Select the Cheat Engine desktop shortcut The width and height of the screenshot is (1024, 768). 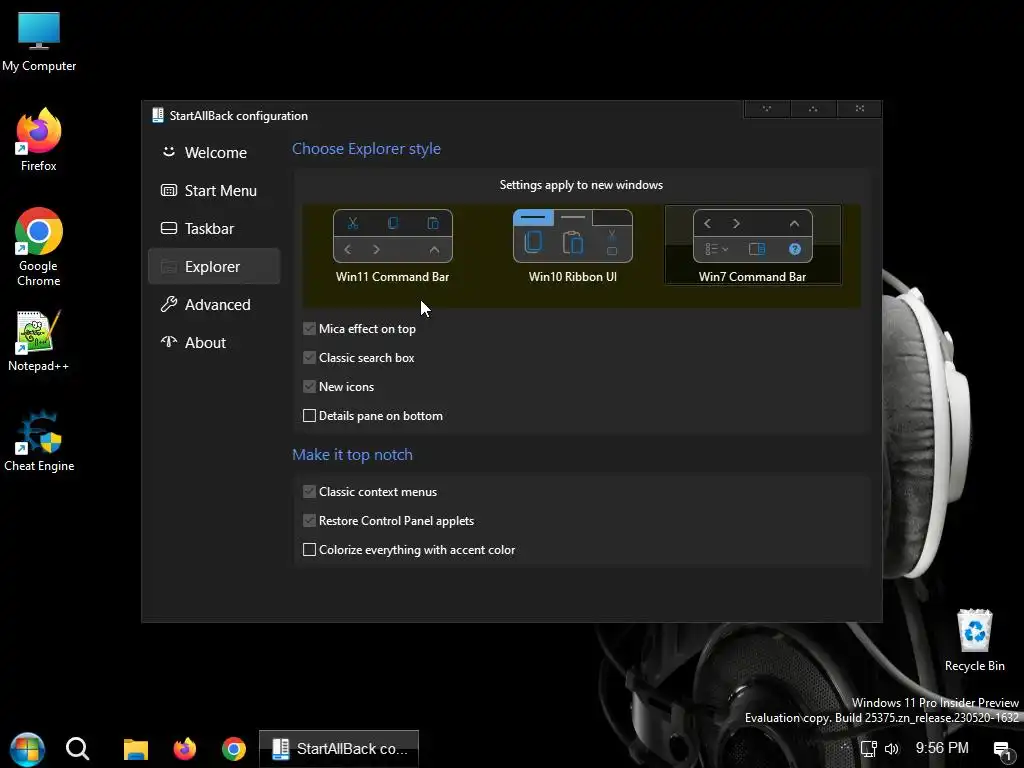click(x=39, y=441)
